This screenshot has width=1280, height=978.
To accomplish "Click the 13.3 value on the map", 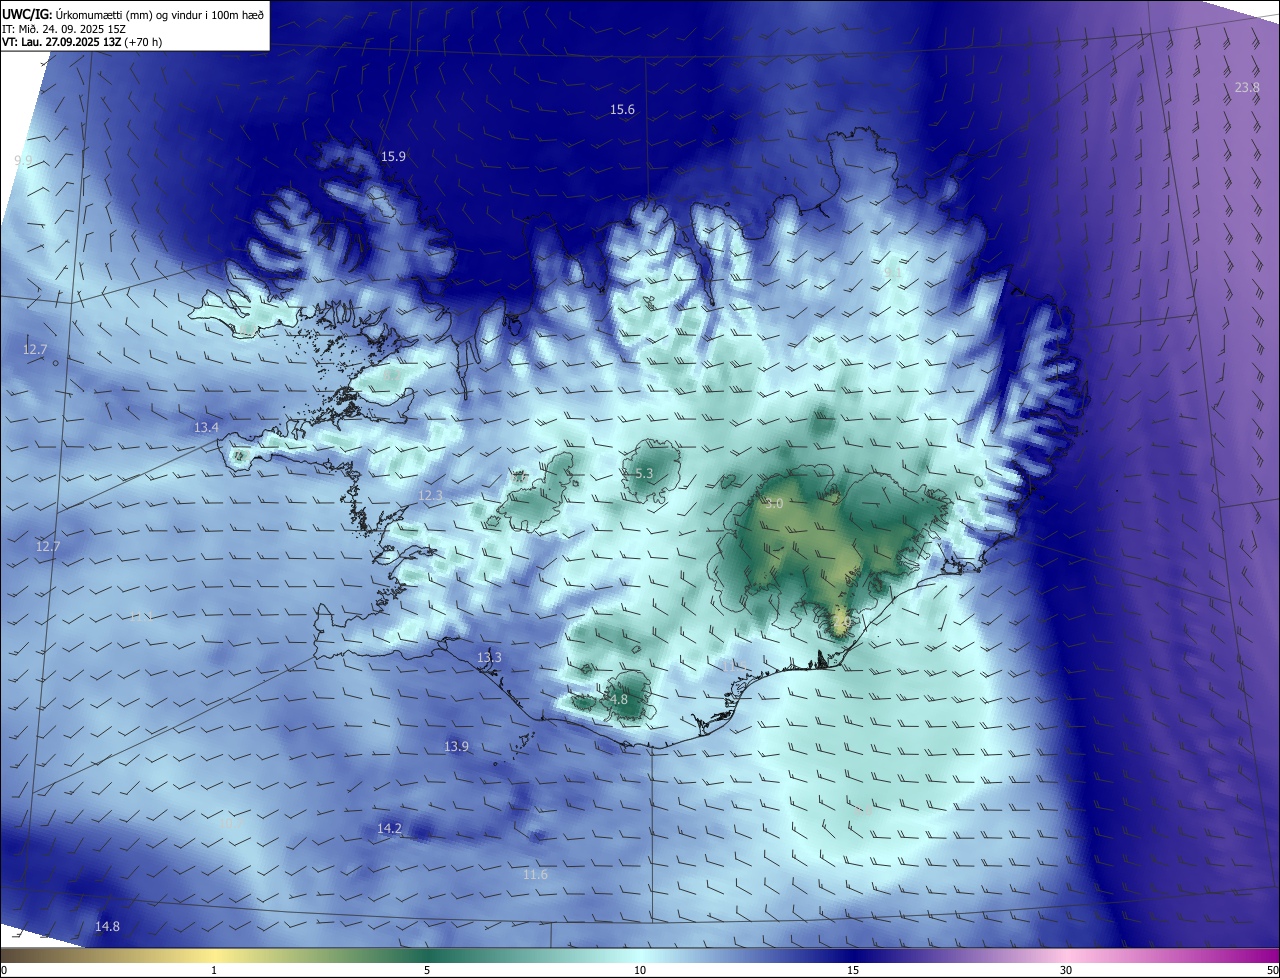I will pyautogui.click(x=489, y=658).
